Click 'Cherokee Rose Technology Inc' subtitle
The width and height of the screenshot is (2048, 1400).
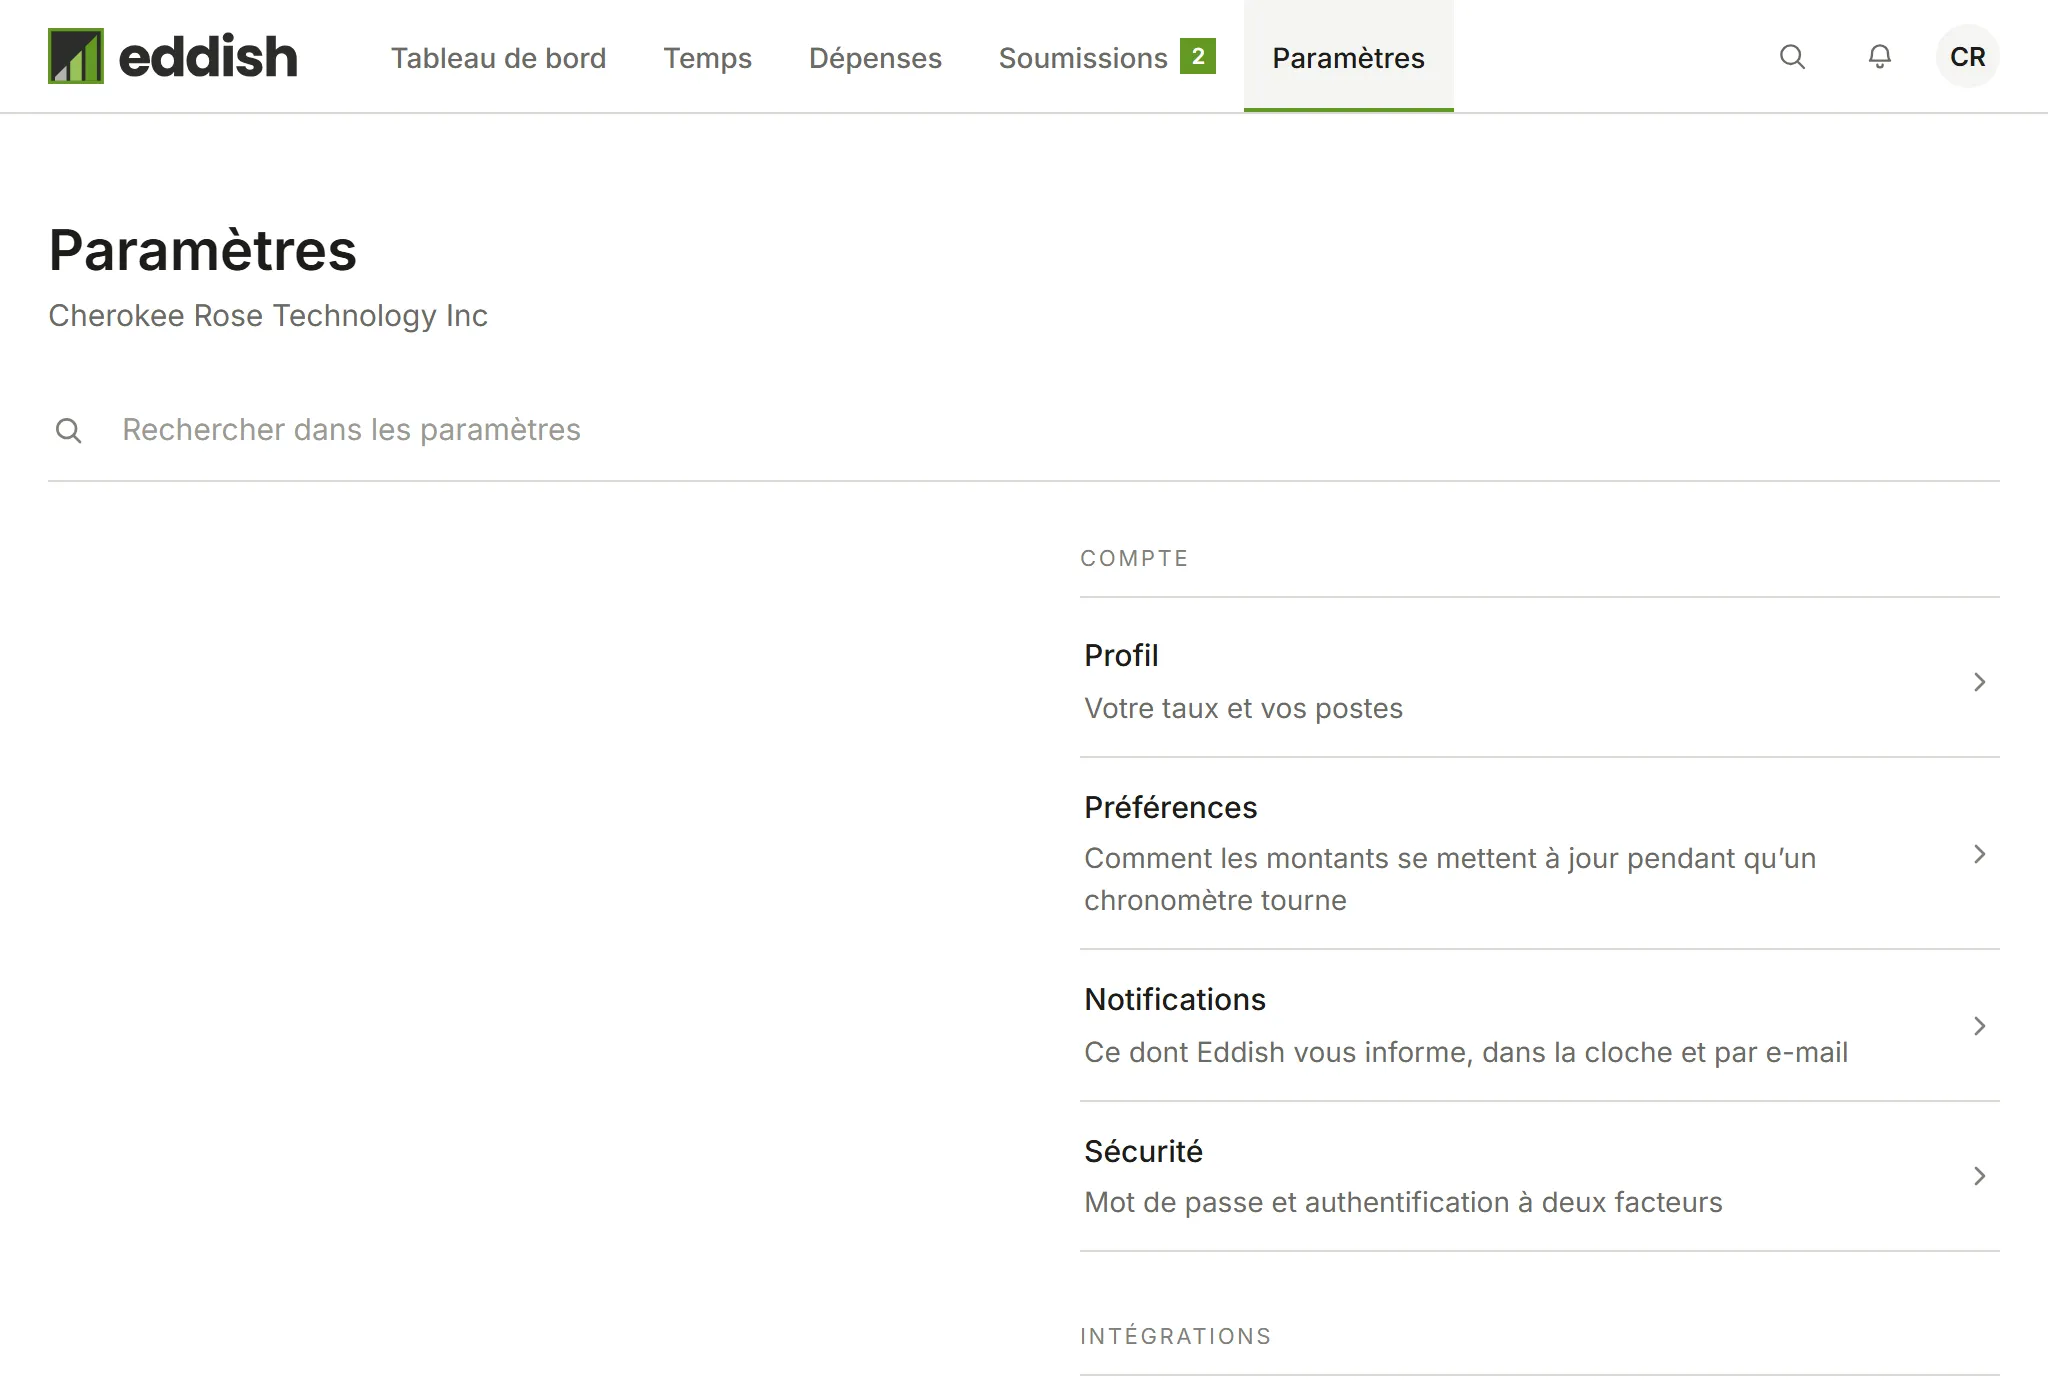[x=268, y=316]
